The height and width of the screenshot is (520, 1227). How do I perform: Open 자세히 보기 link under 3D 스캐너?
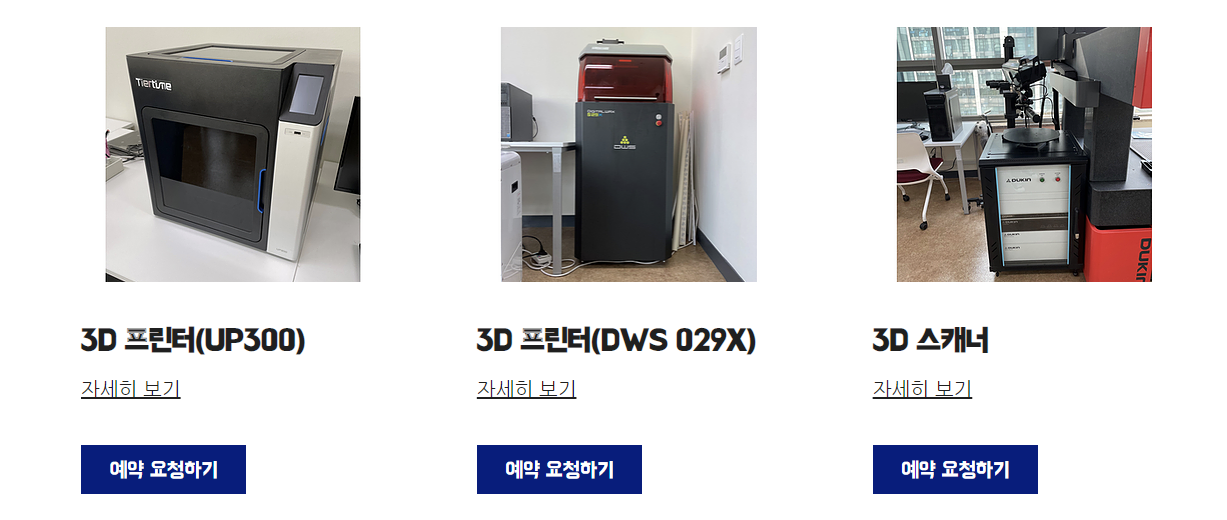coord(922,389)
